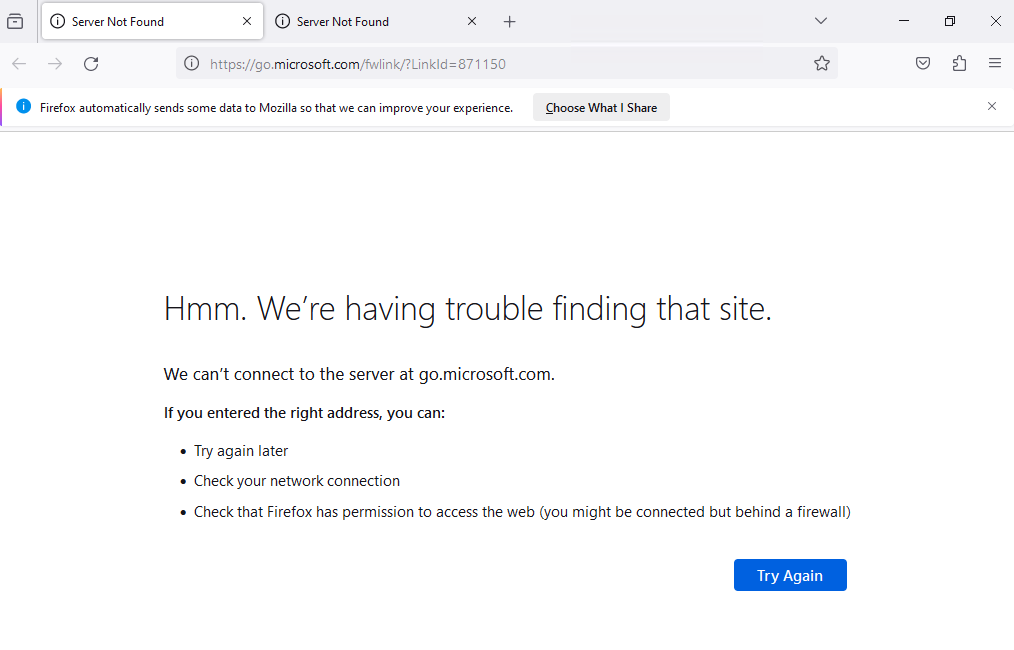Viewport: 1014px width, 650px height.
Task: Open the application hamburger menu
Action: [x=995, y=64]
